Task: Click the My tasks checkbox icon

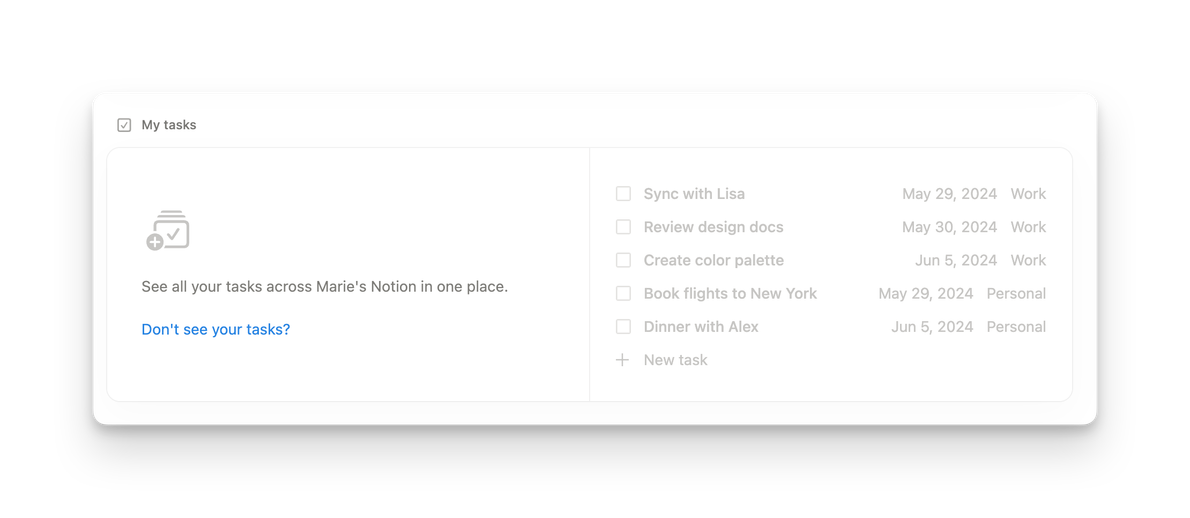Action: point(124,125)
